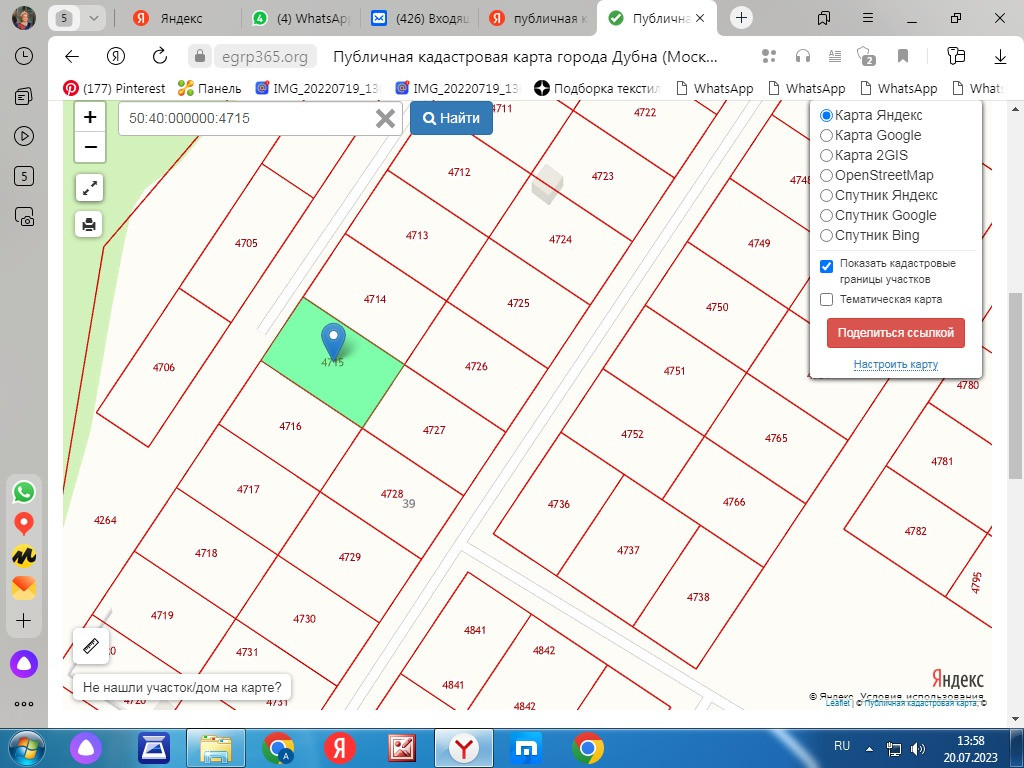Show hidden system tray icons
The image size is (1024, 768).
click(x=869, y=748)
